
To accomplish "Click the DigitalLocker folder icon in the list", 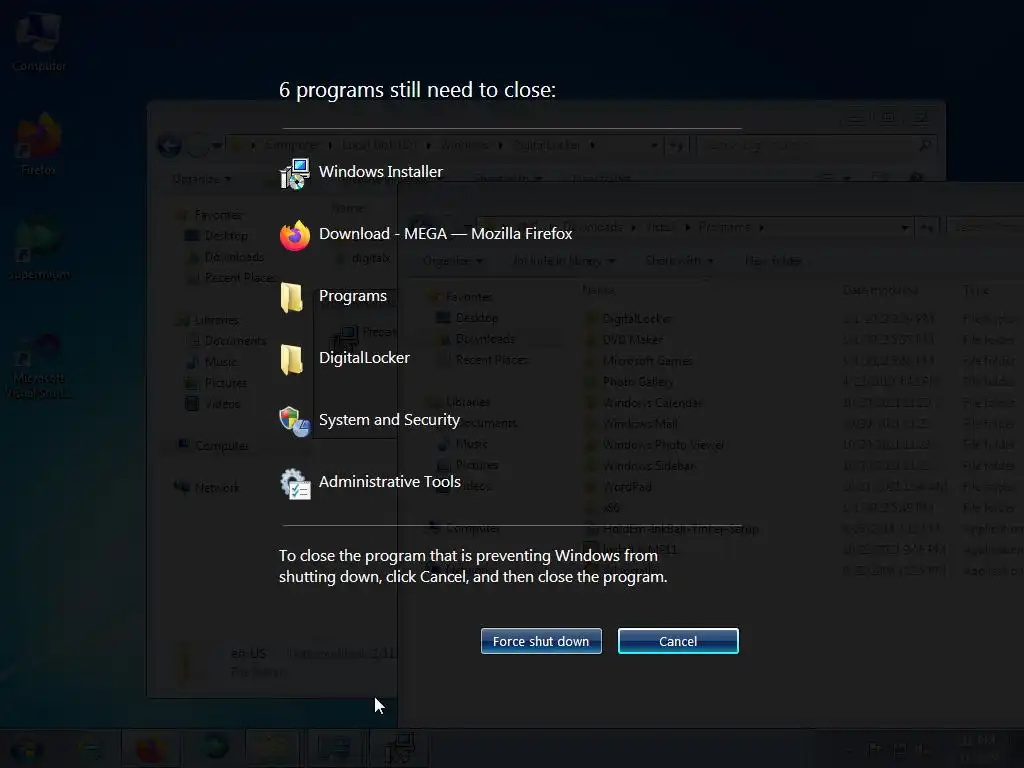I will coord(291,359).
